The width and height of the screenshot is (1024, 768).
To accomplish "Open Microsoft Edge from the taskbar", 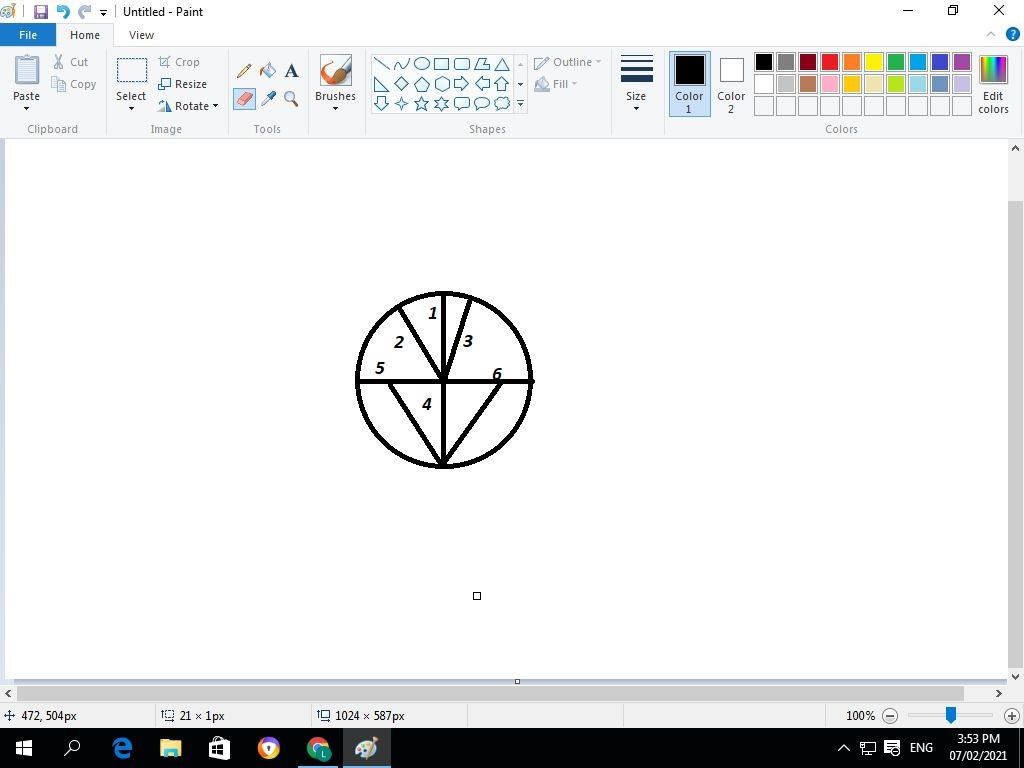I will point(122,748).
